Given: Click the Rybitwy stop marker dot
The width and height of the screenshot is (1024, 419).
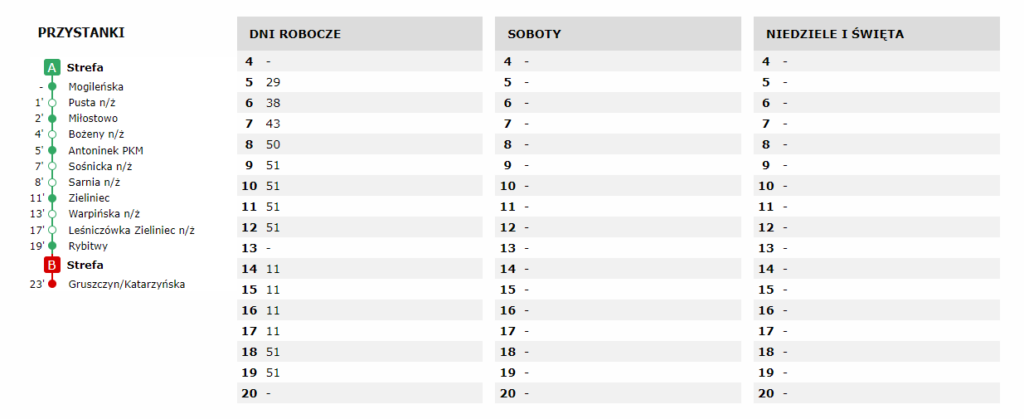Looking at the screenshot, I should (x=52, y=246).
